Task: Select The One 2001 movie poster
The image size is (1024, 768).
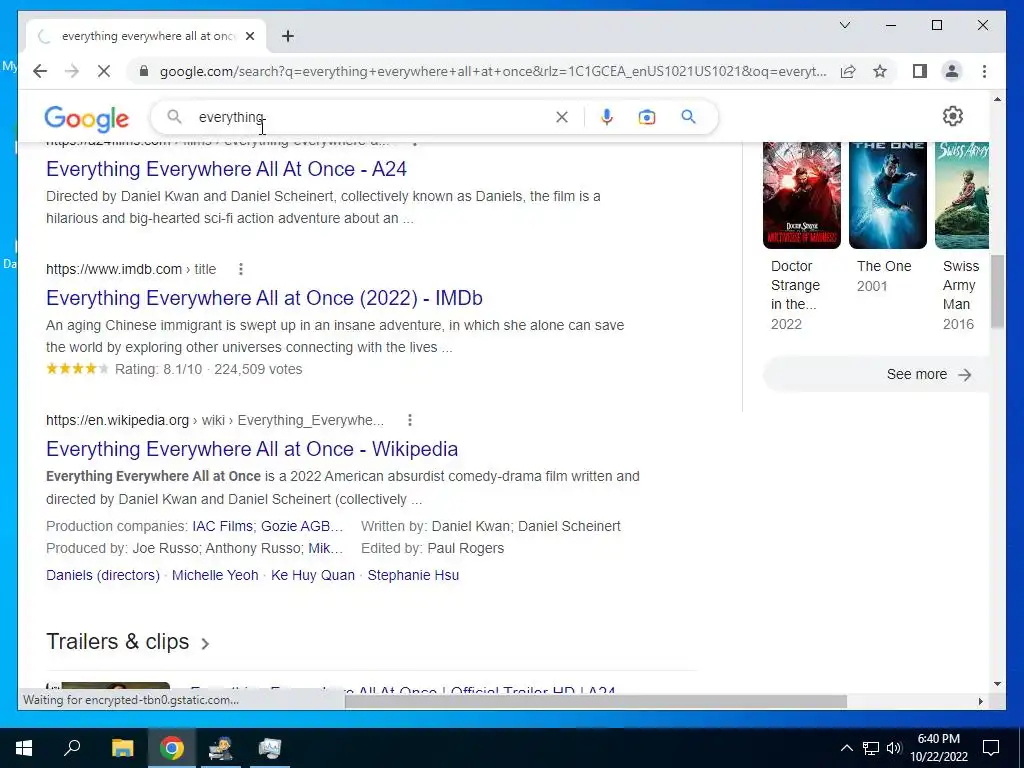Action: pos(888,195)
